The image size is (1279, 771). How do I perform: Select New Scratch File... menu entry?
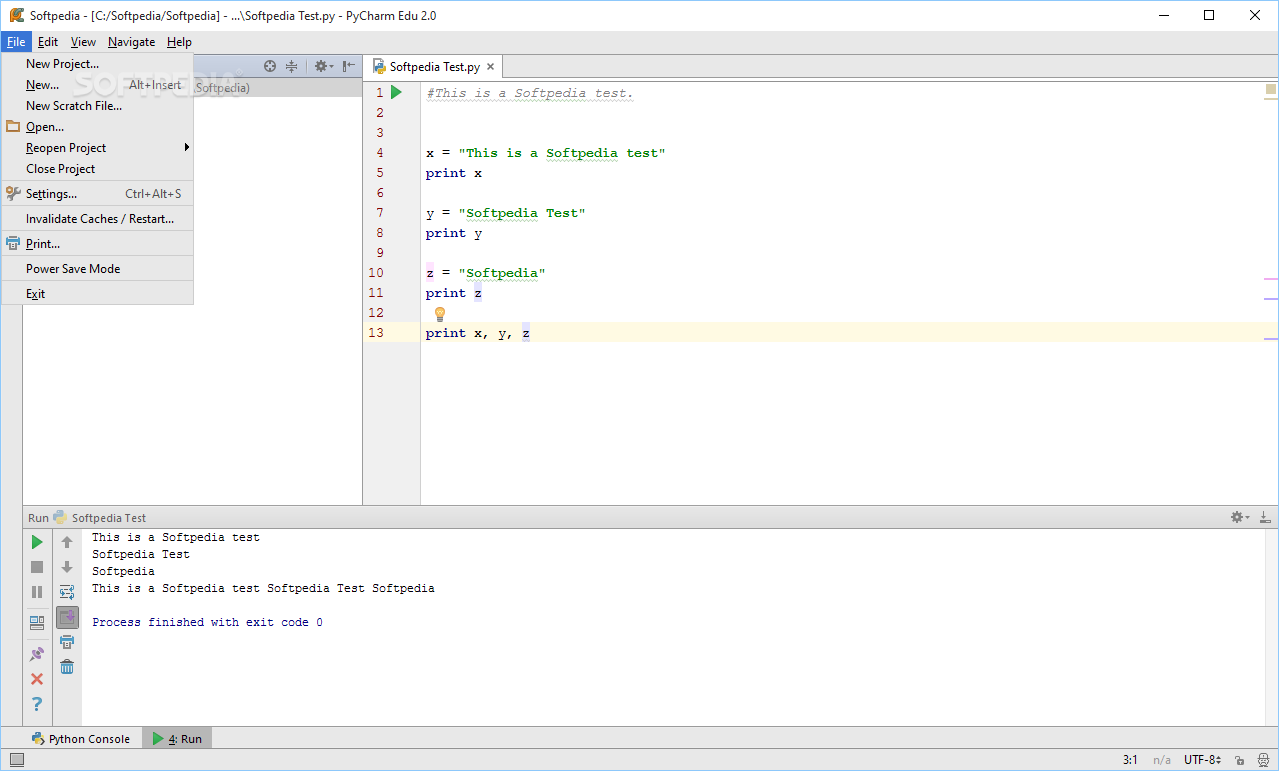point(97,106)
